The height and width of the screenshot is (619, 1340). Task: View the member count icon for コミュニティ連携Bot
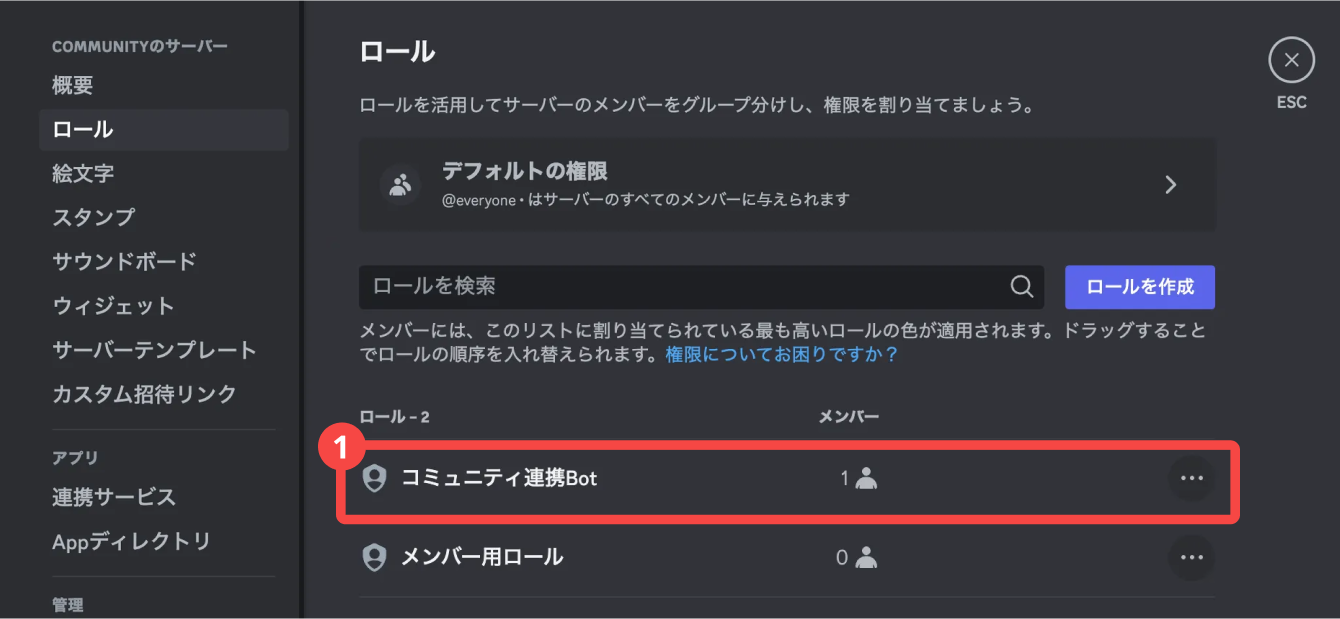[866, 479]
